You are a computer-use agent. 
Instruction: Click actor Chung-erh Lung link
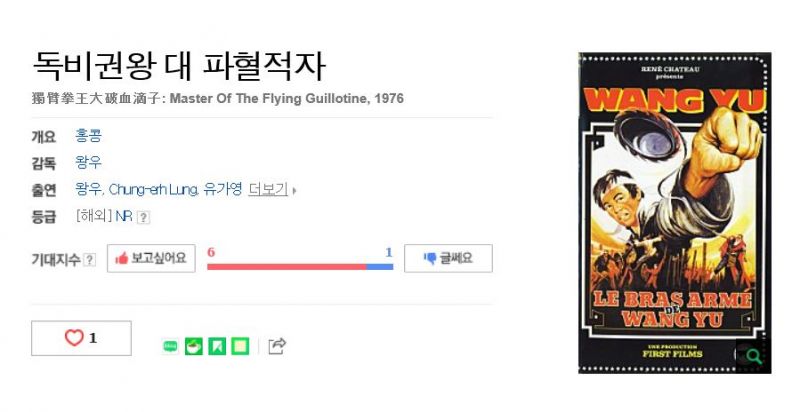[154, 190]
